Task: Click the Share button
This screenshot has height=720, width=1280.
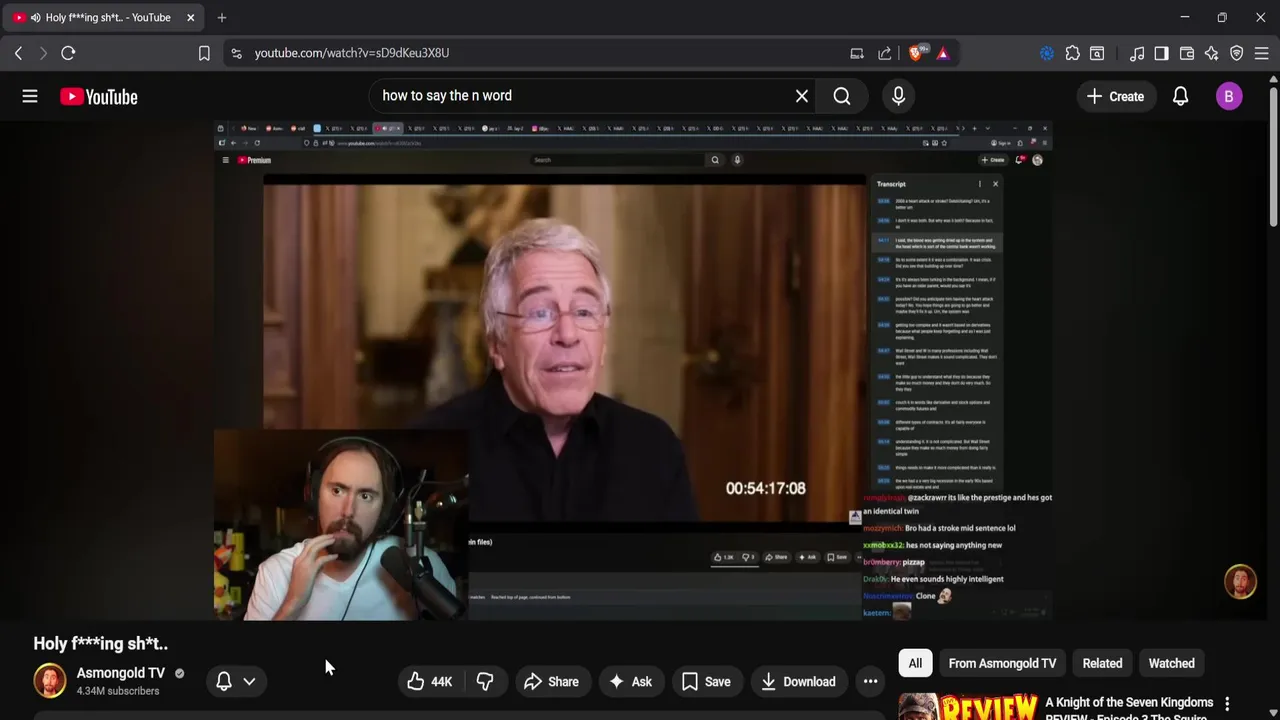Action: (551, 682)
